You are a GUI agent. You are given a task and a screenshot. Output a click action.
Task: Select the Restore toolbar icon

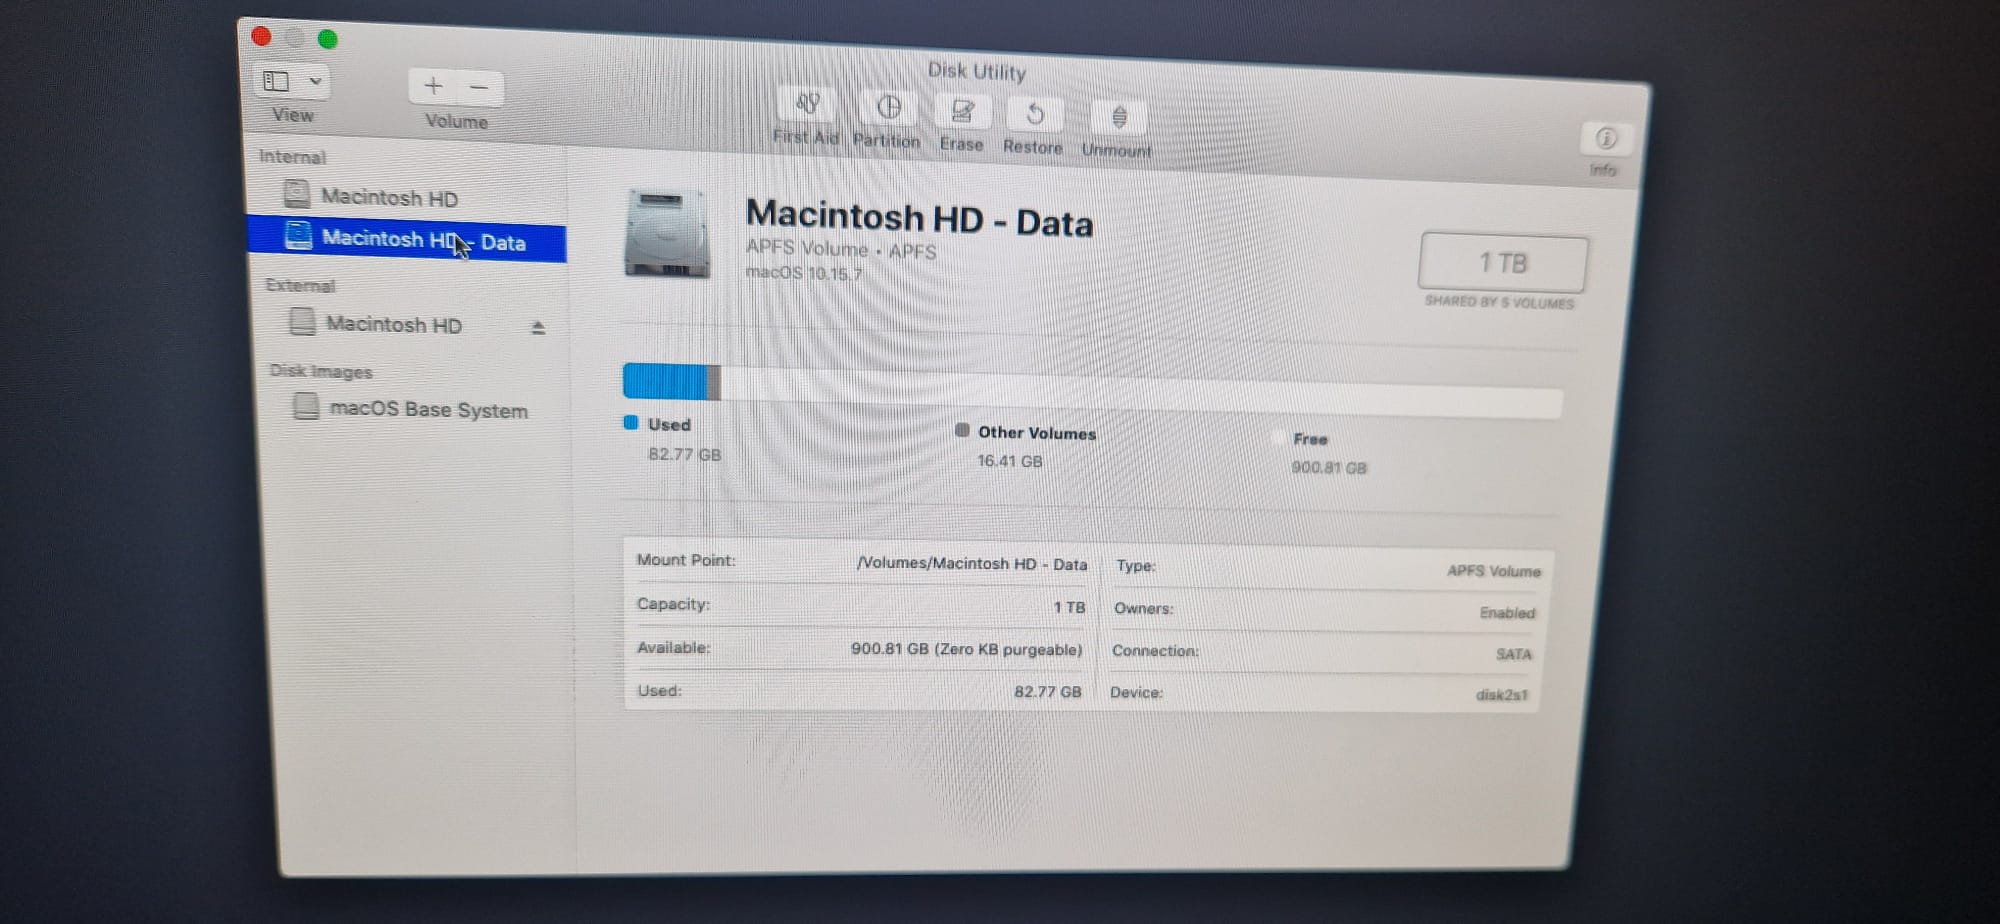(1035, 115)
